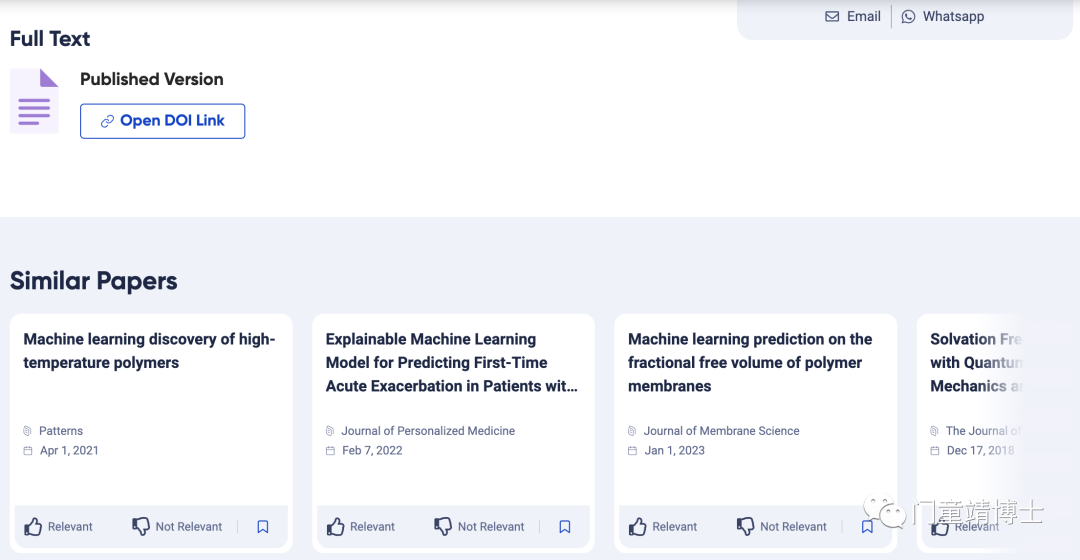Click the Open DOI Link button
This screenshot has width=1080, height=560.
163,121
